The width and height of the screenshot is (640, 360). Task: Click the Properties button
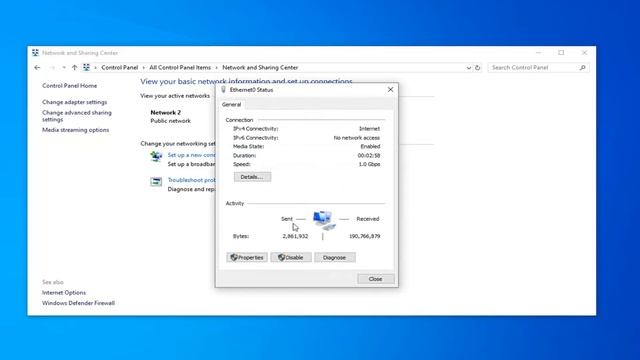point(247,258)
